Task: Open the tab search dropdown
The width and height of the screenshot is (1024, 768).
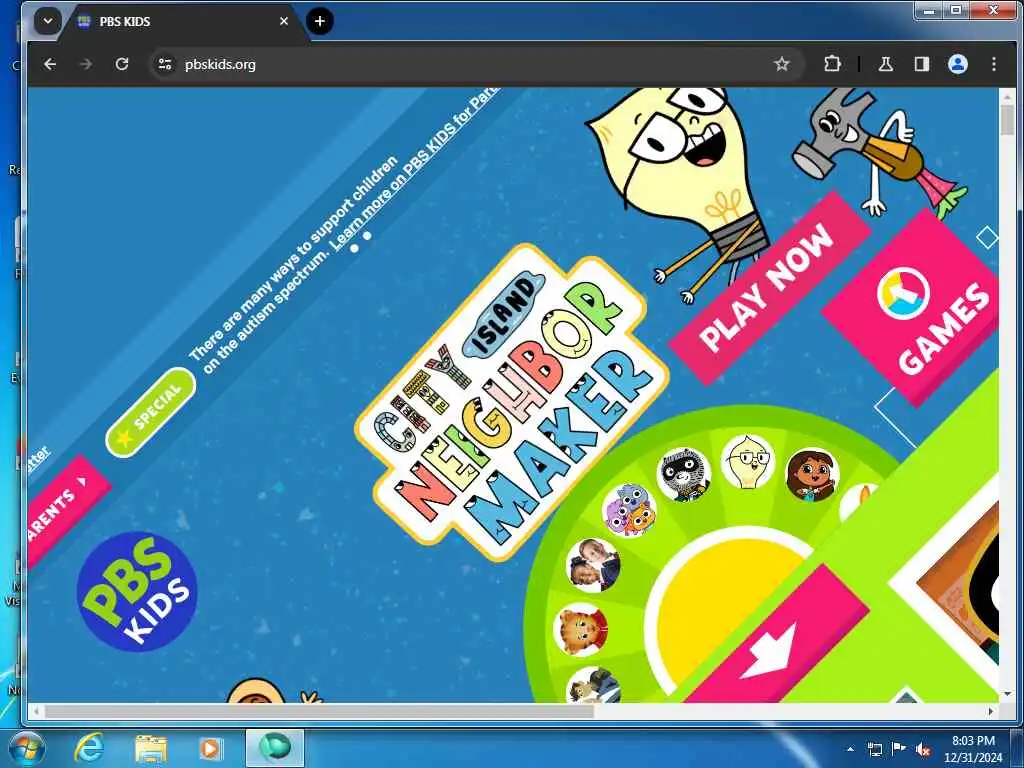Action: coord(48,21)
